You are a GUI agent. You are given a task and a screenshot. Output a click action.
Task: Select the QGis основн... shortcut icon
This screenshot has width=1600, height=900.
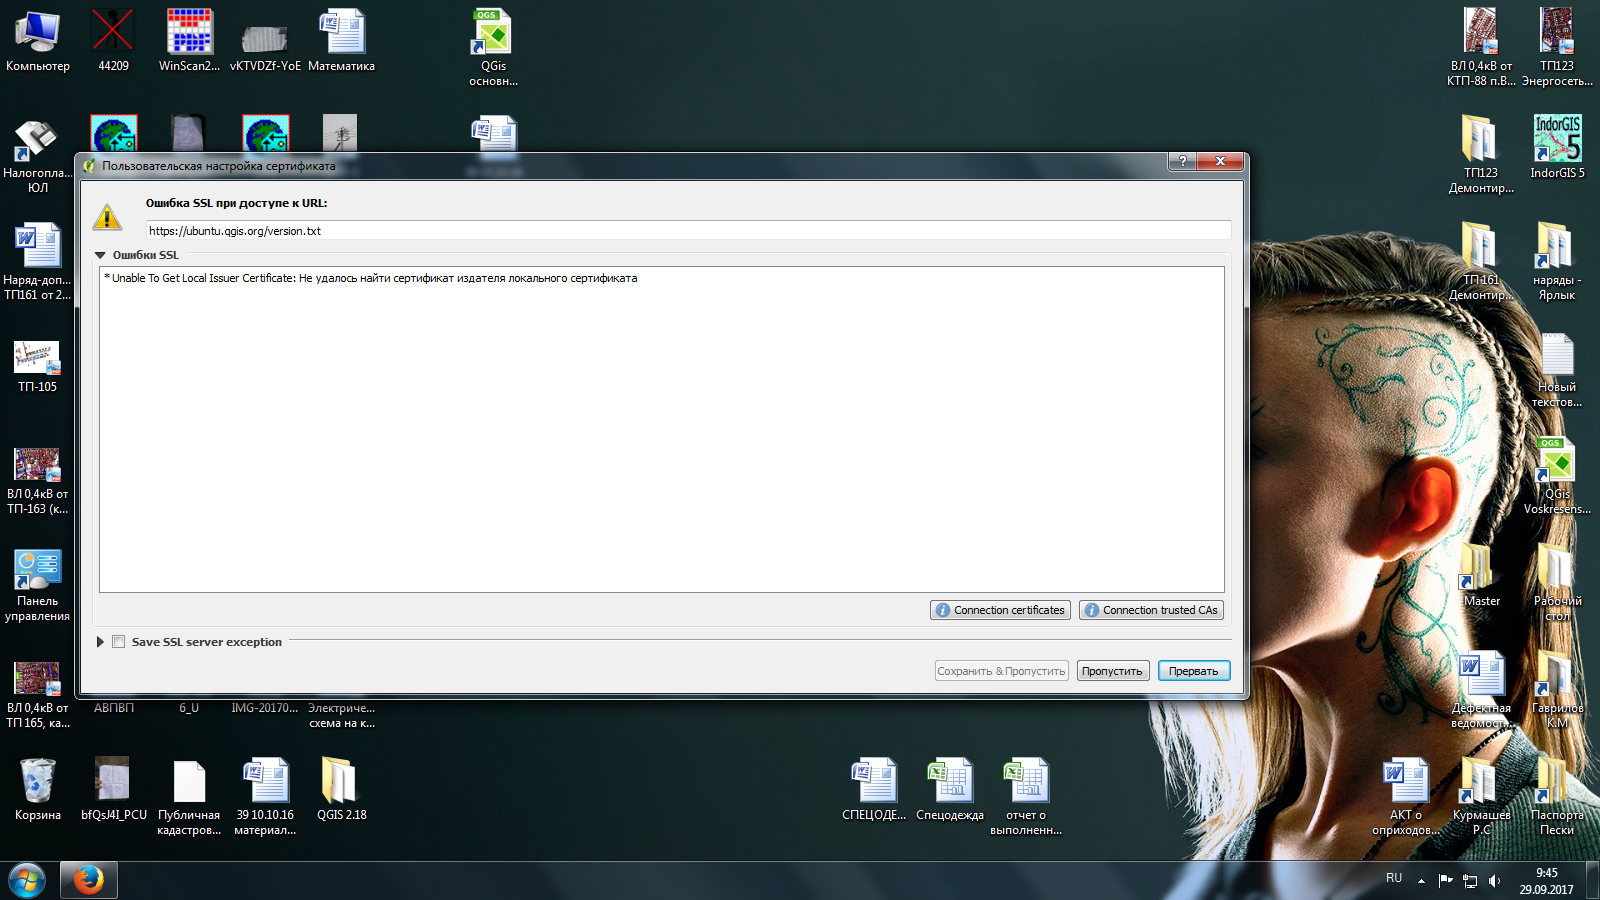click(x=493, y=47)
